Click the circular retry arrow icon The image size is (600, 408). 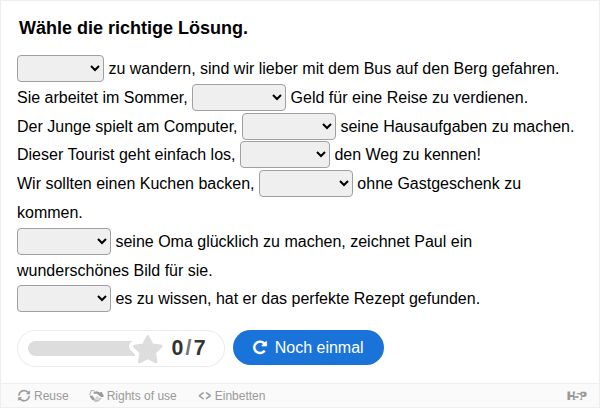(x=259, y=348)
